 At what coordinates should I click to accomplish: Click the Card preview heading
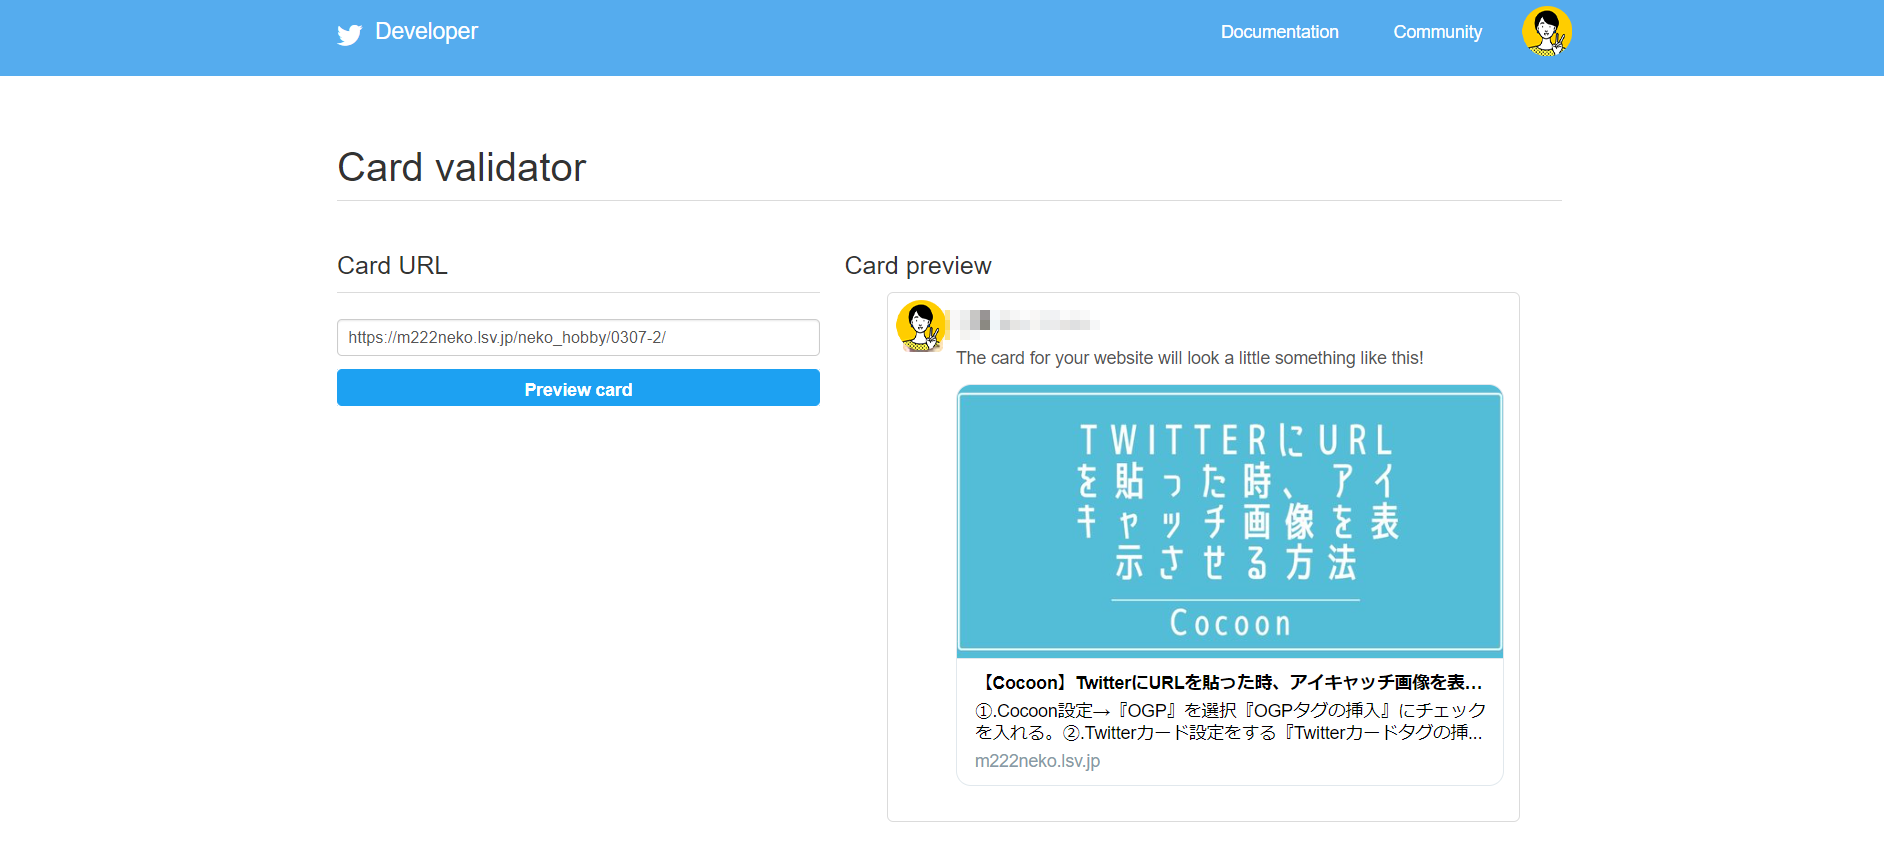coord(918,266)
